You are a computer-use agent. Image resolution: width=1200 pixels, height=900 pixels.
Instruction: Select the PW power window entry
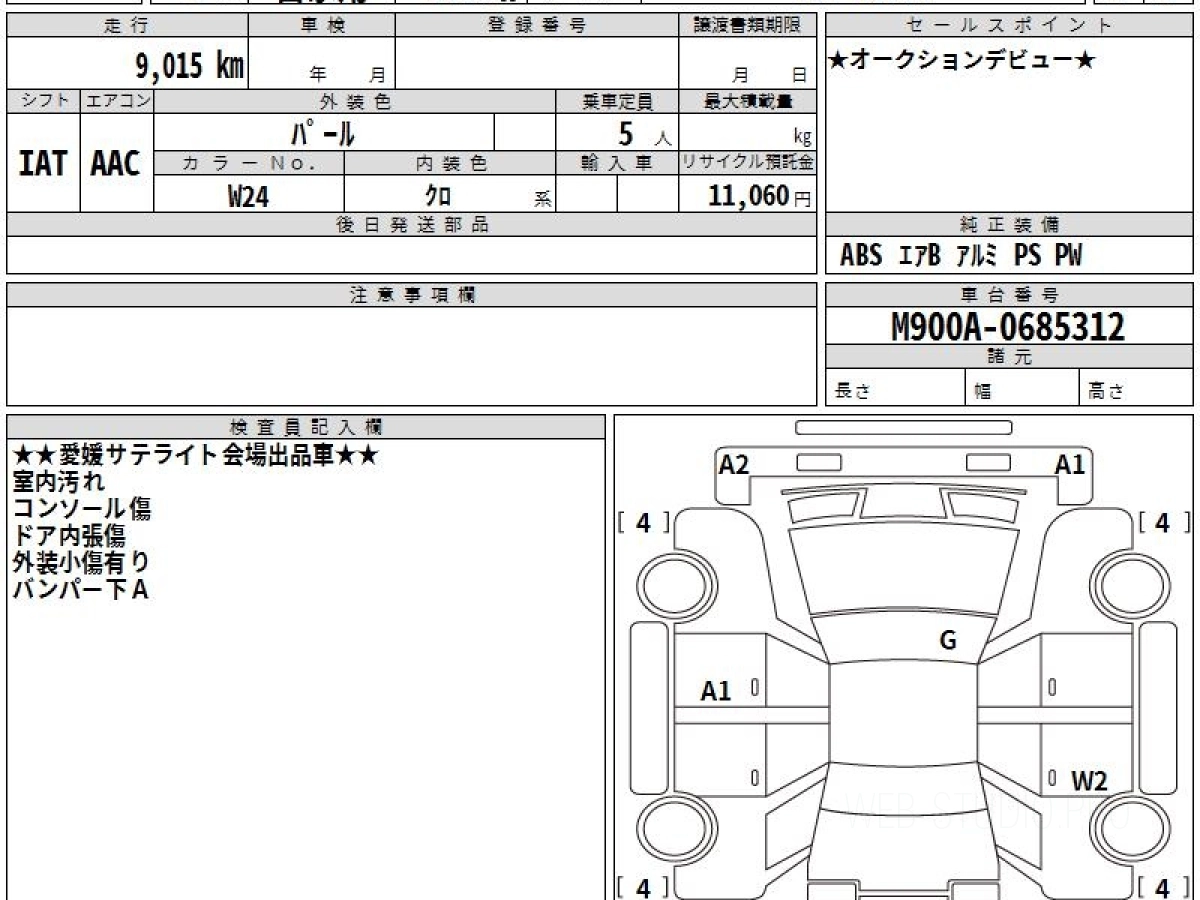click(x=1068, y=256)
